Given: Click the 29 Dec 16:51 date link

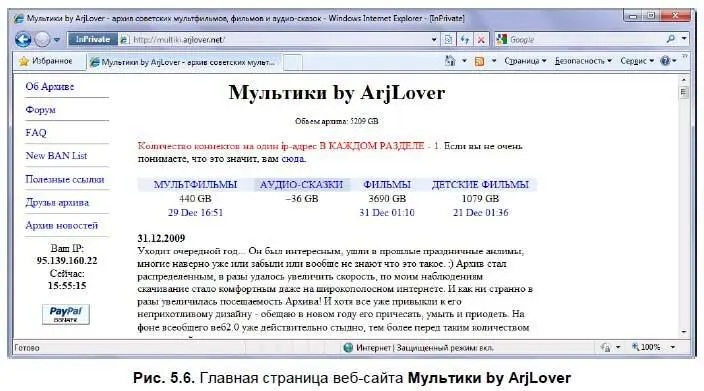Looking at the screenshot, I should point(195,212).
